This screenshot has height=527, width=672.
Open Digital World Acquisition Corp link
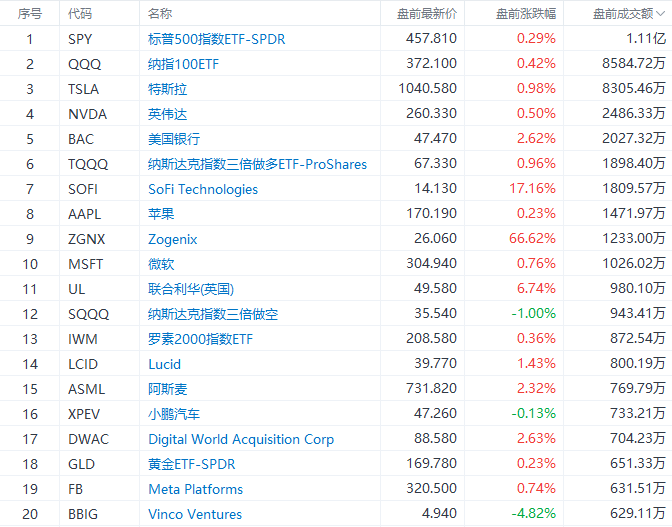point(241,439)
